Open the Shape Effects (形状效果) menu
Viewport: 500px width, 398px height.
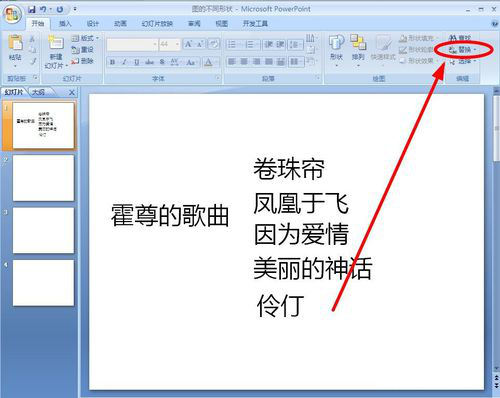(x=419, y=61)
